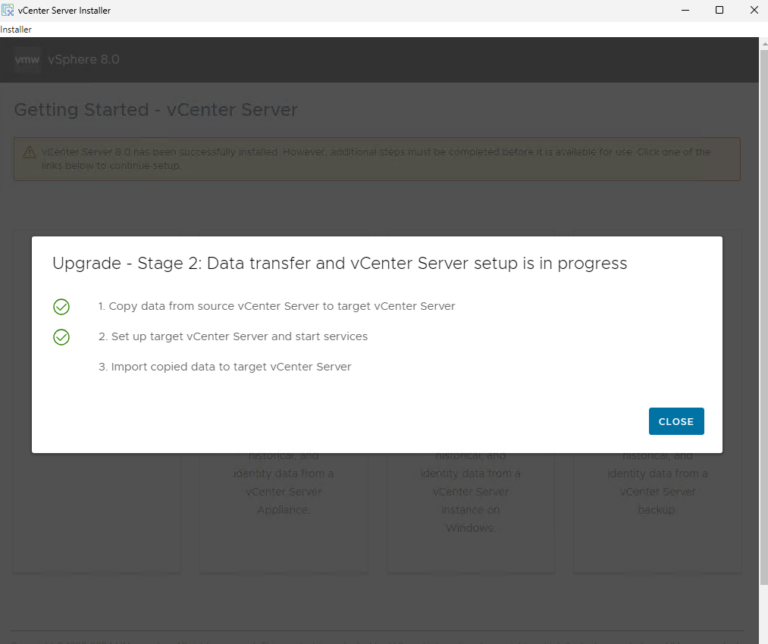Screen dimensions: 768x644
Task: Click the vCenter Server Installer app icon
Action: pyautogui.click(x=7, y=10)
